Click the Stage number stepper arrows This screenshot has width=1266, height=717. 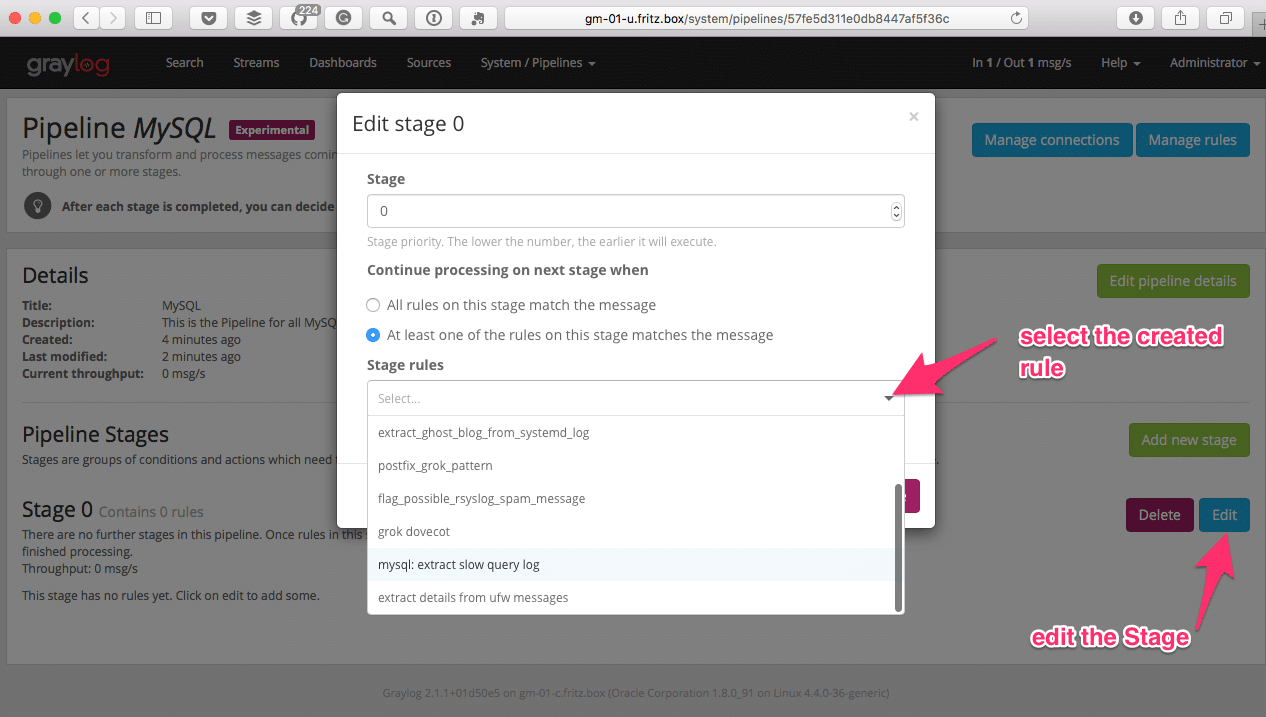point(896,211)
